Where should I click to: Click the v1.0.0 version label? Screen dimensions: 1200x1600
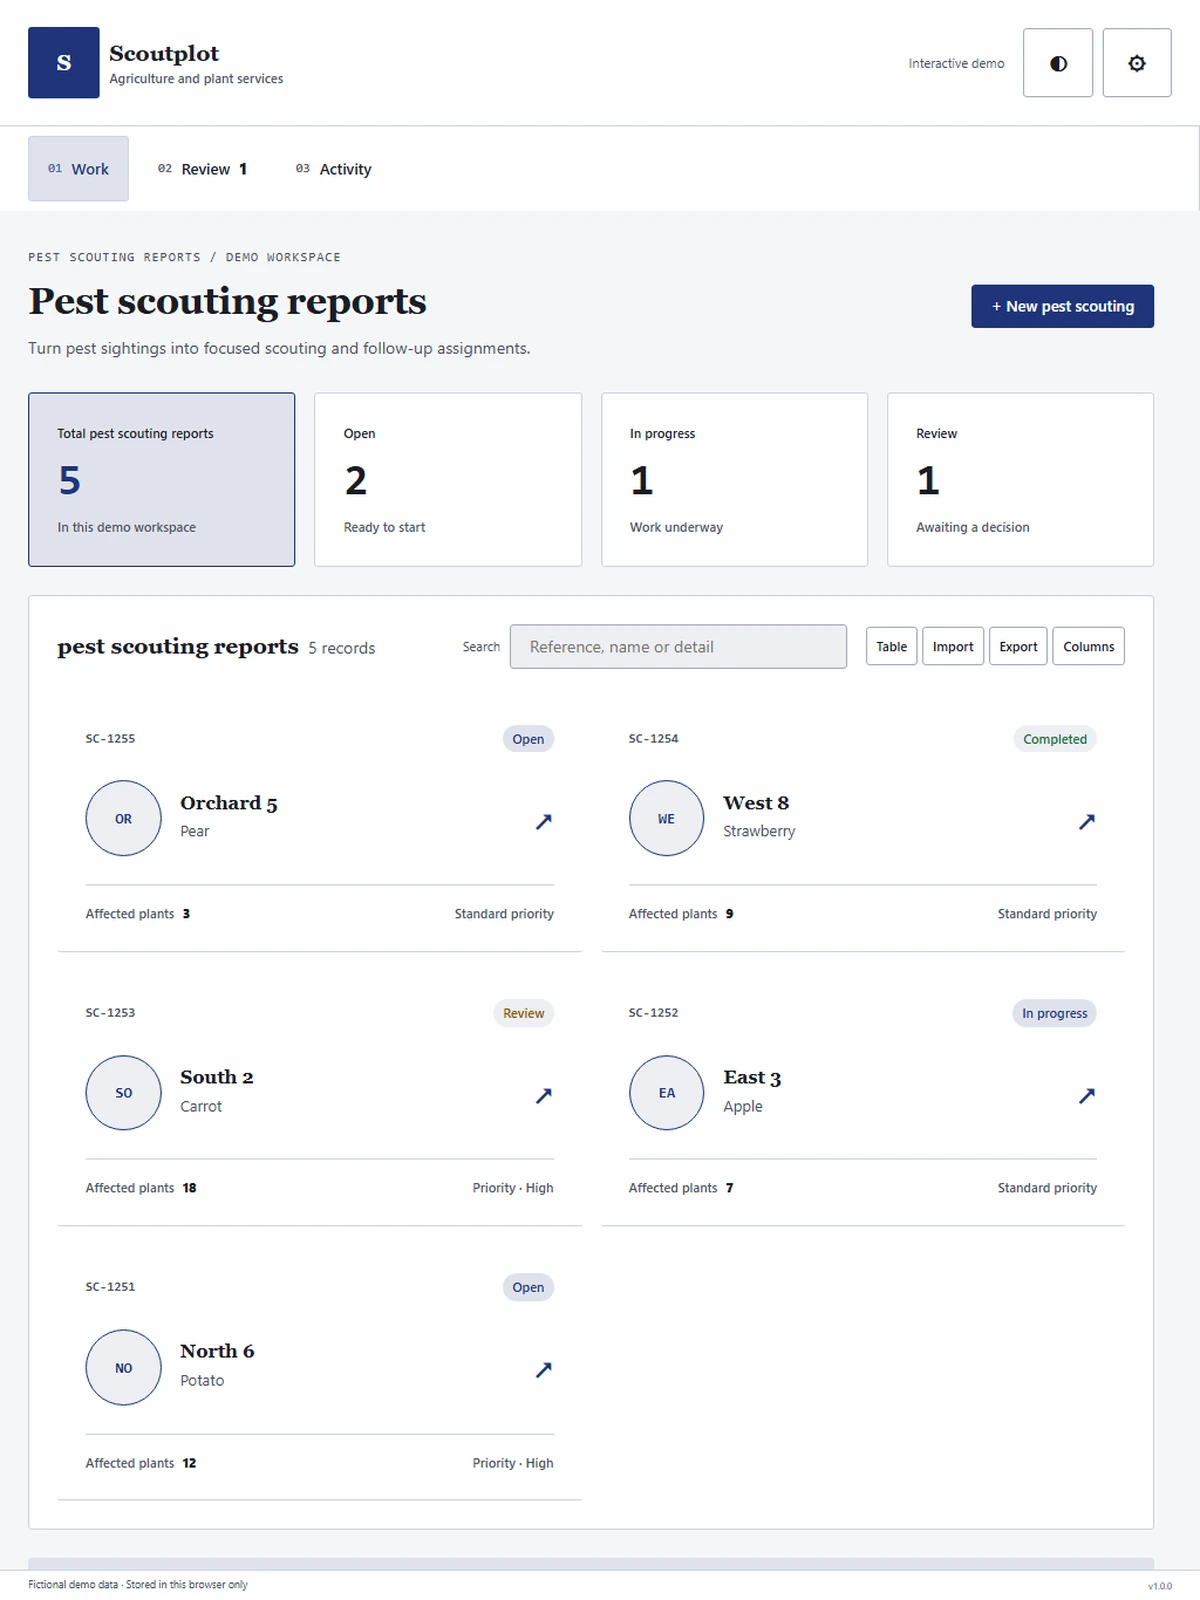(x=1160, y=1586)
